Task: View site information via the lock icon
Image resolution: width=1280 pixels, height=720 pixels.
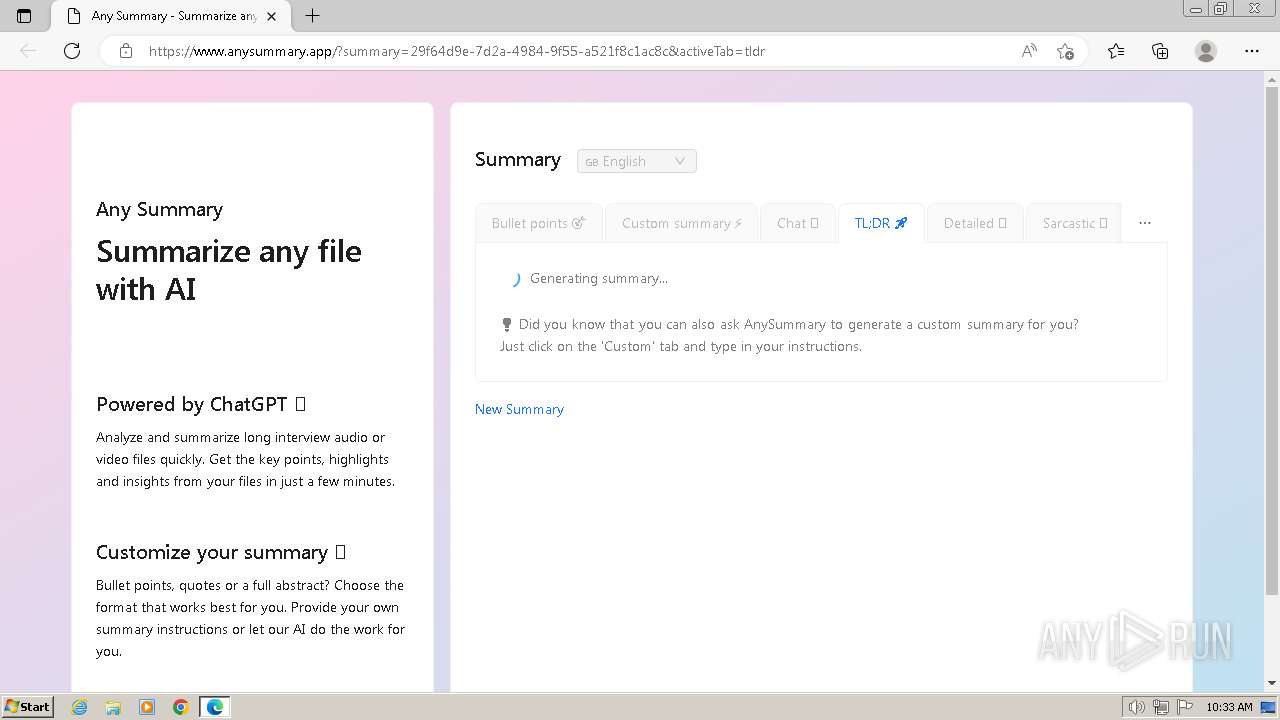Action: pyautogui.click(x=126, y=51)
